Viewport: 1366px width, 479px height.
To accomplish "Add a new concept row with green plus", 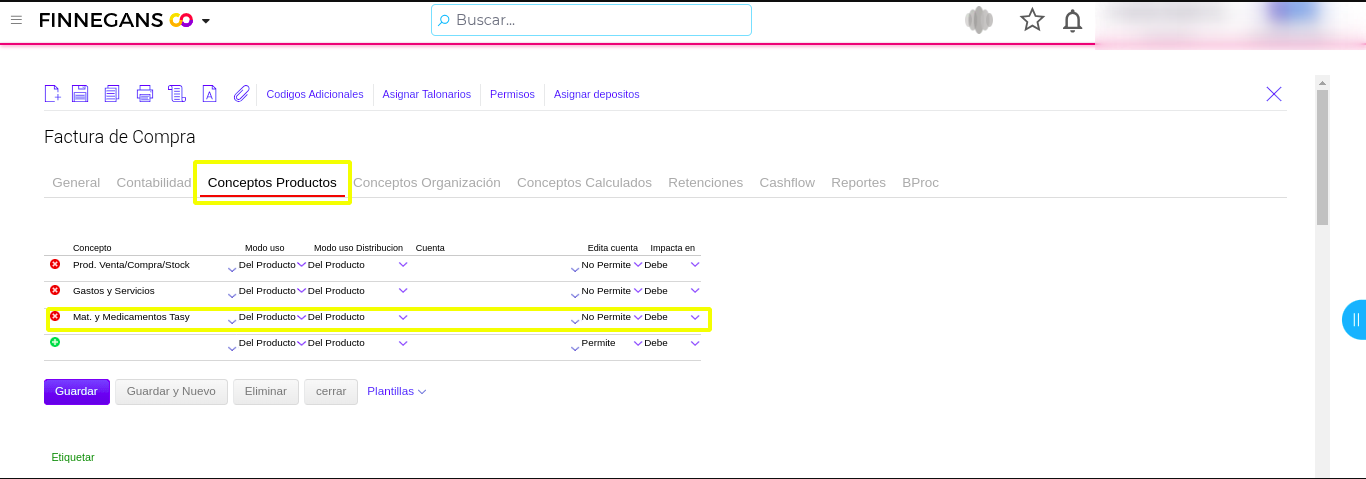I will [x=55, y=342].
